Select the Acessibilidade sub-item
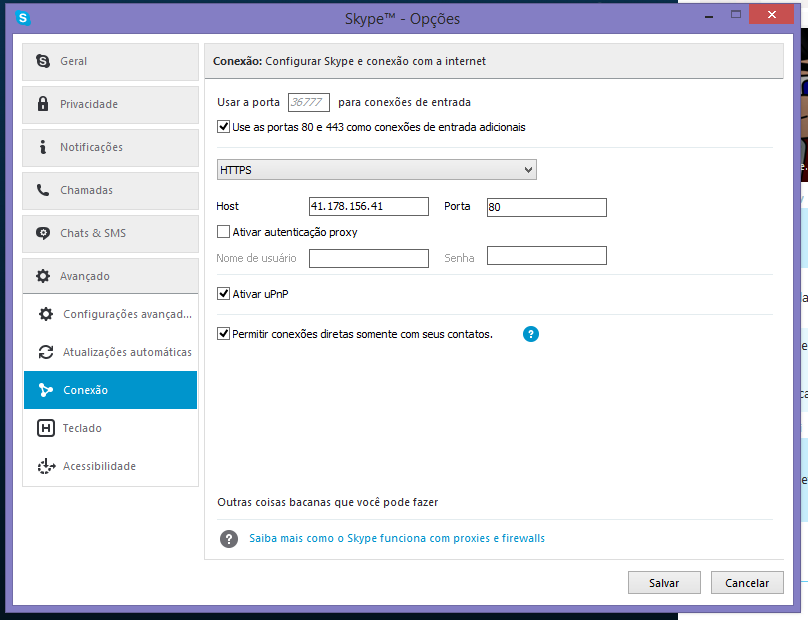The height and width of the screenshot is (620, 808). [x=110, y=466]
